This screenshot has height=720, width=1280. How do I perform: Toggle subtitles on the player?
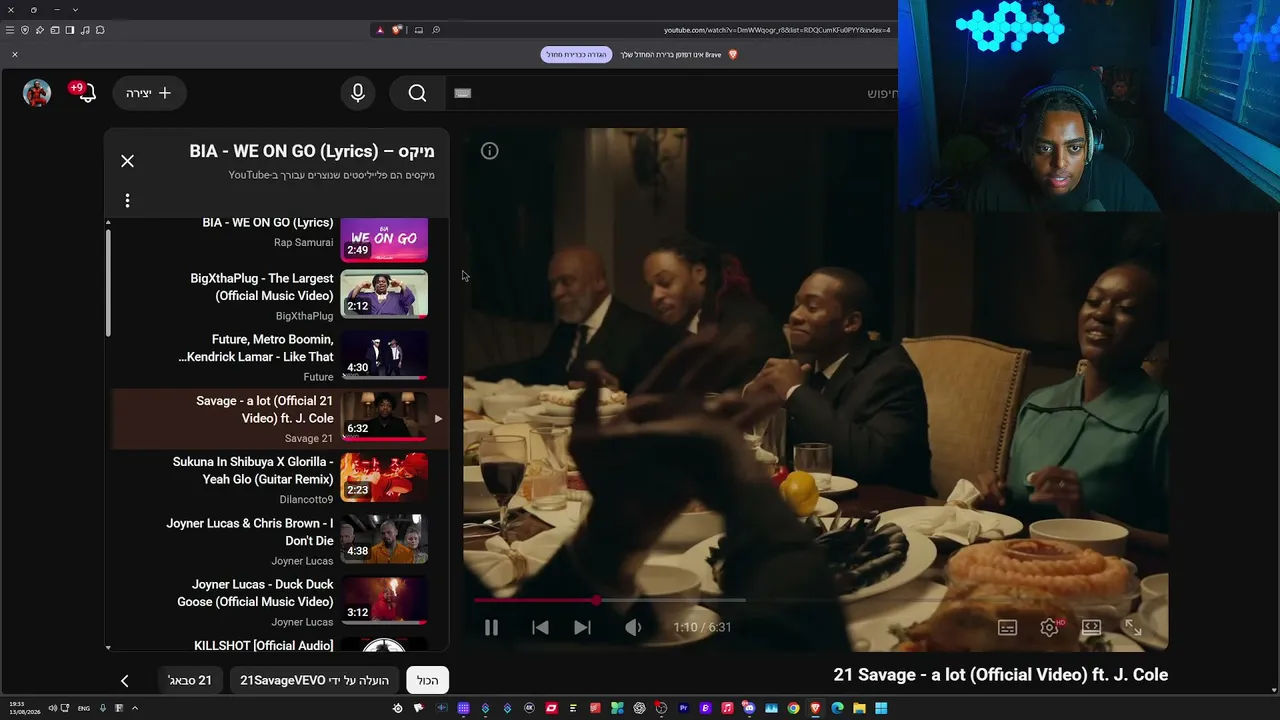1007,628
